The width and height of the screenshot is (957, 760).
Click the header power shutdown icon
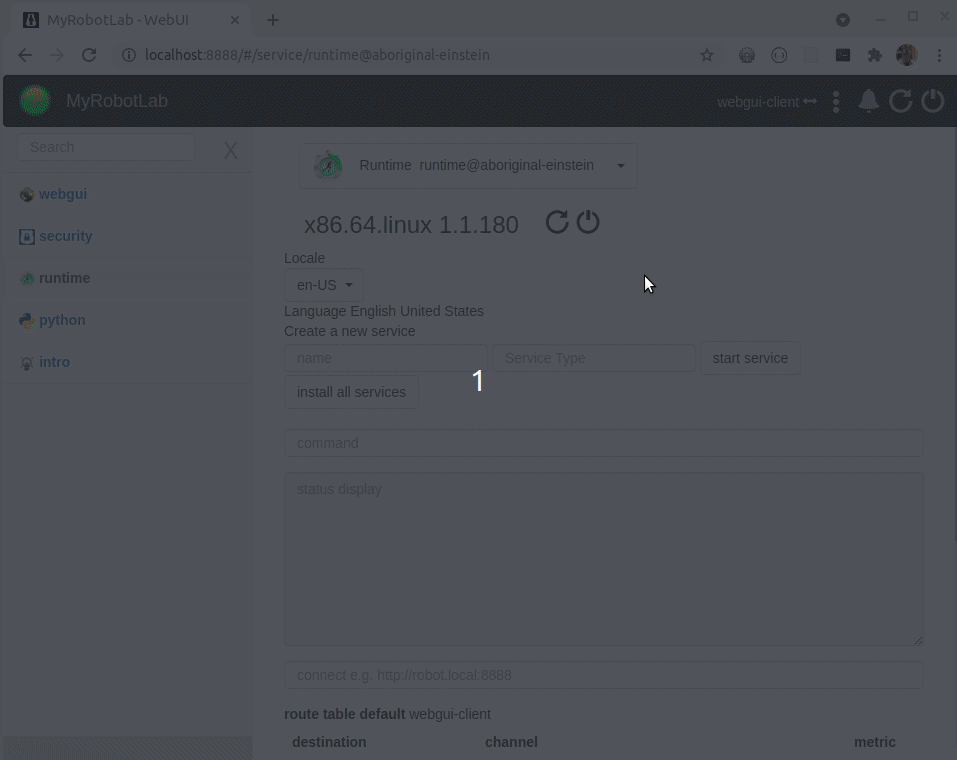(x=933, y=101)
